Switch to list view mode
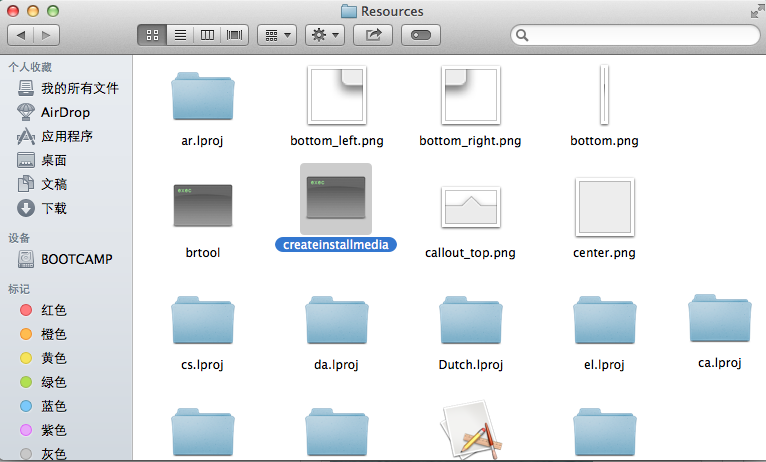 180,35
